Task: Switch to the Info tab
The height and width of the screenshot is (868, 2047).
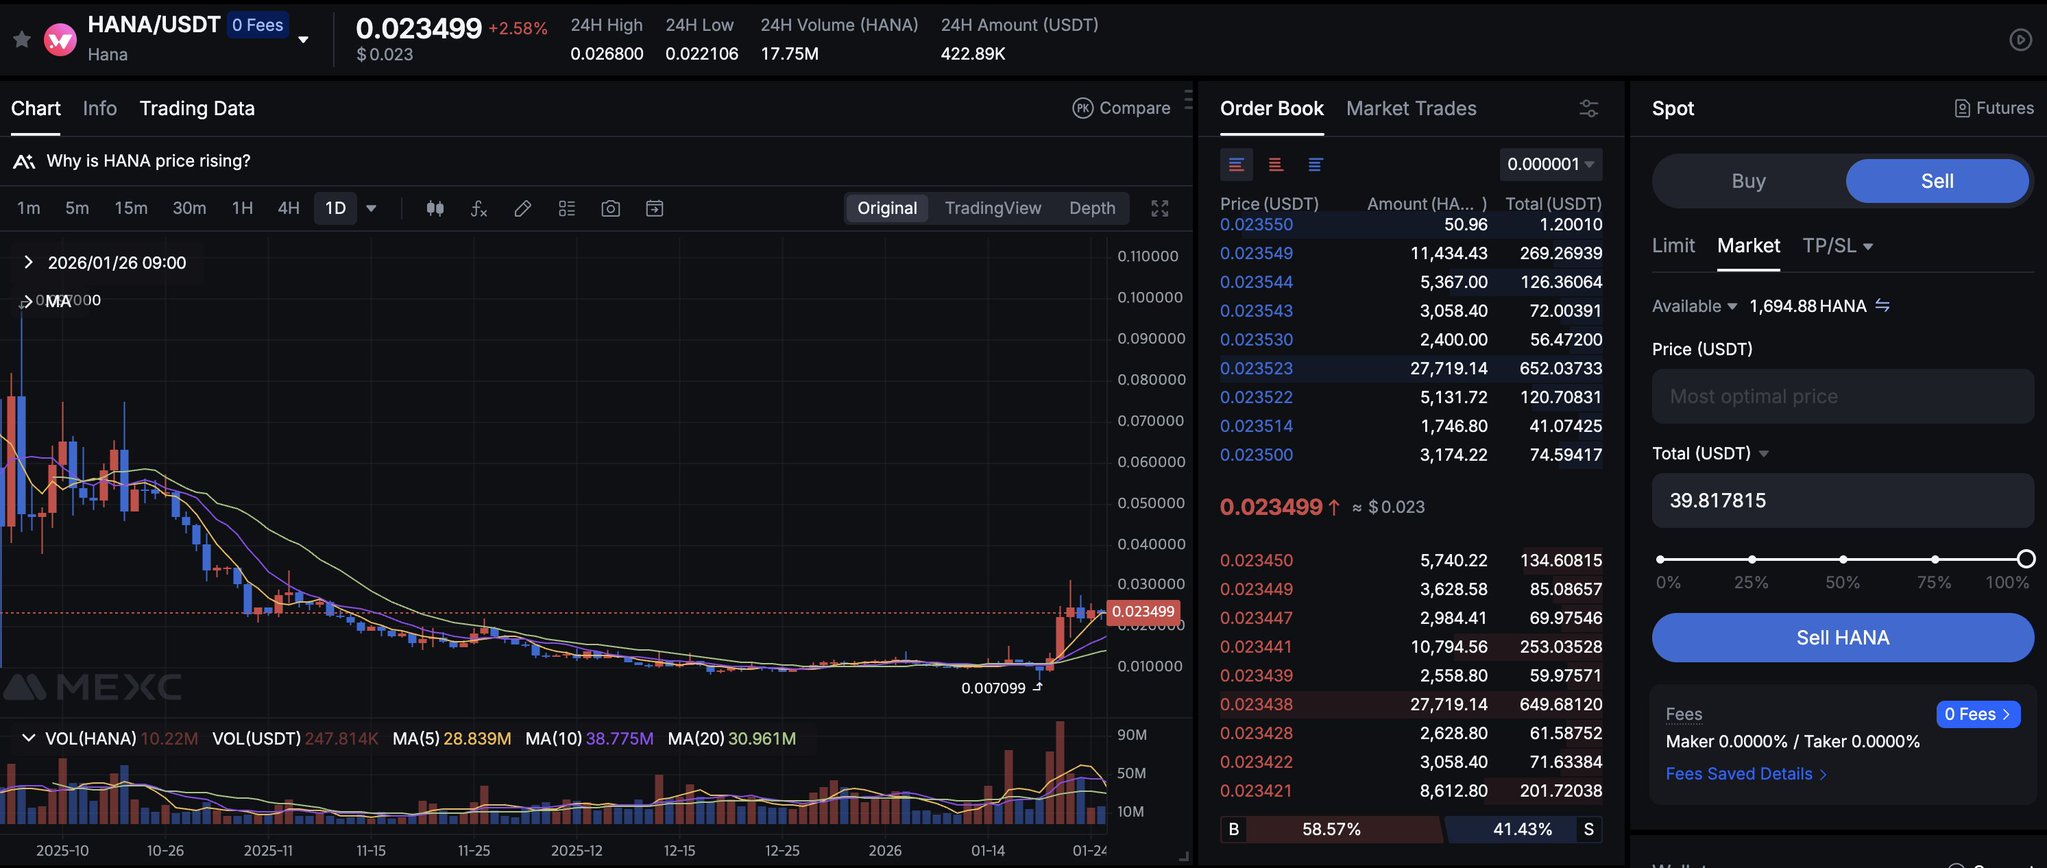Action: point(100,108)
